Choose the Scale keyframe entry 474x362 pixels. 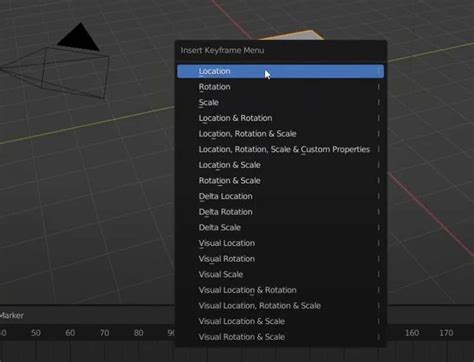pyautogui.click(x=280, y=103)
